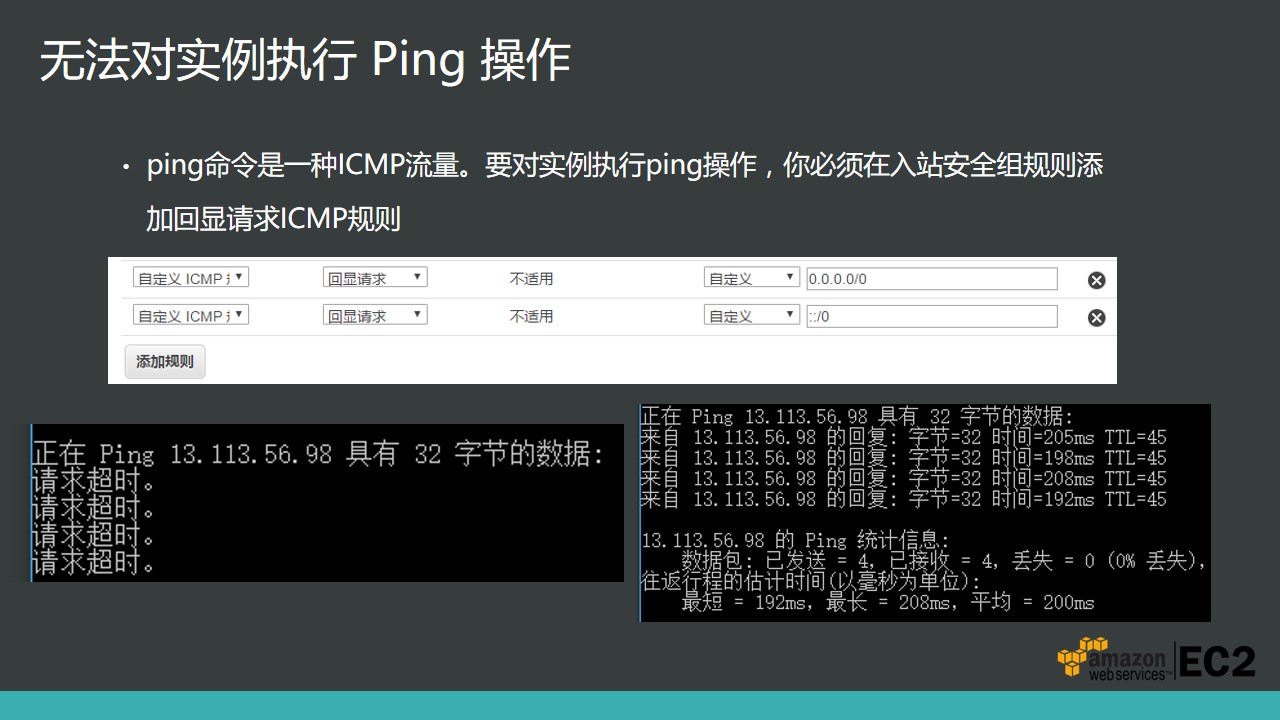
Task: Click 13.113.56.98 的 Ping 统计信息 line
Action: [795, 540]
